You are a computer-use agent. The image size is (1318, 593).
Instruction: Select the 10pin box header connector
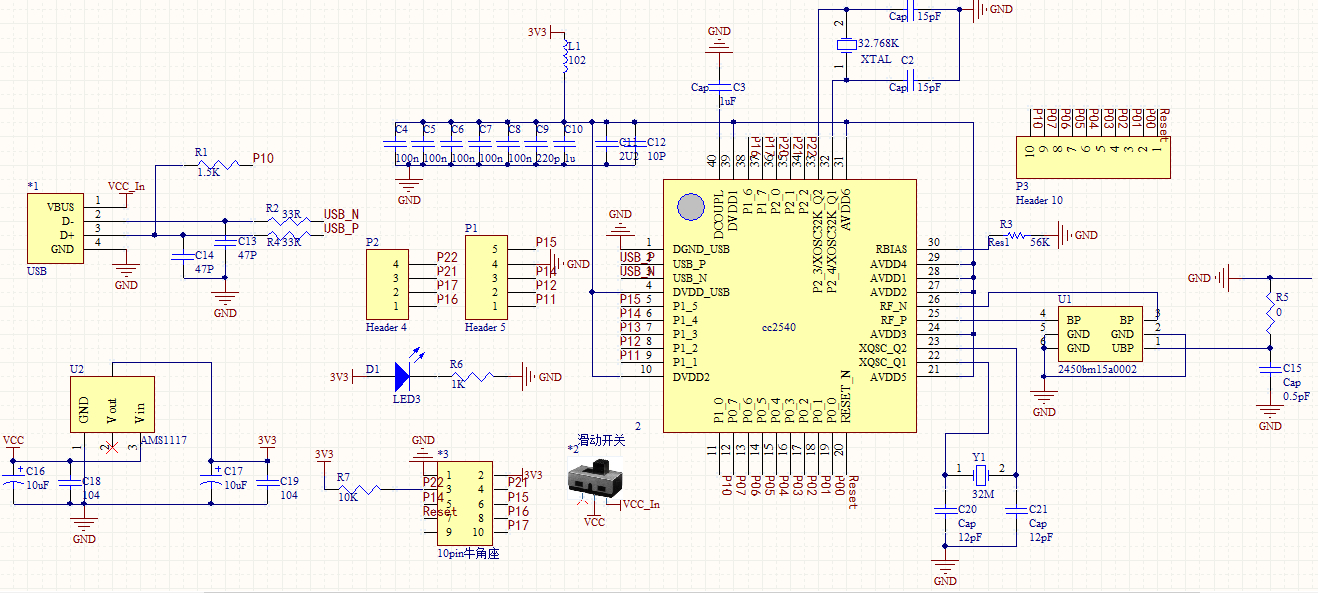pyautogui.click(x=466, y=504)
